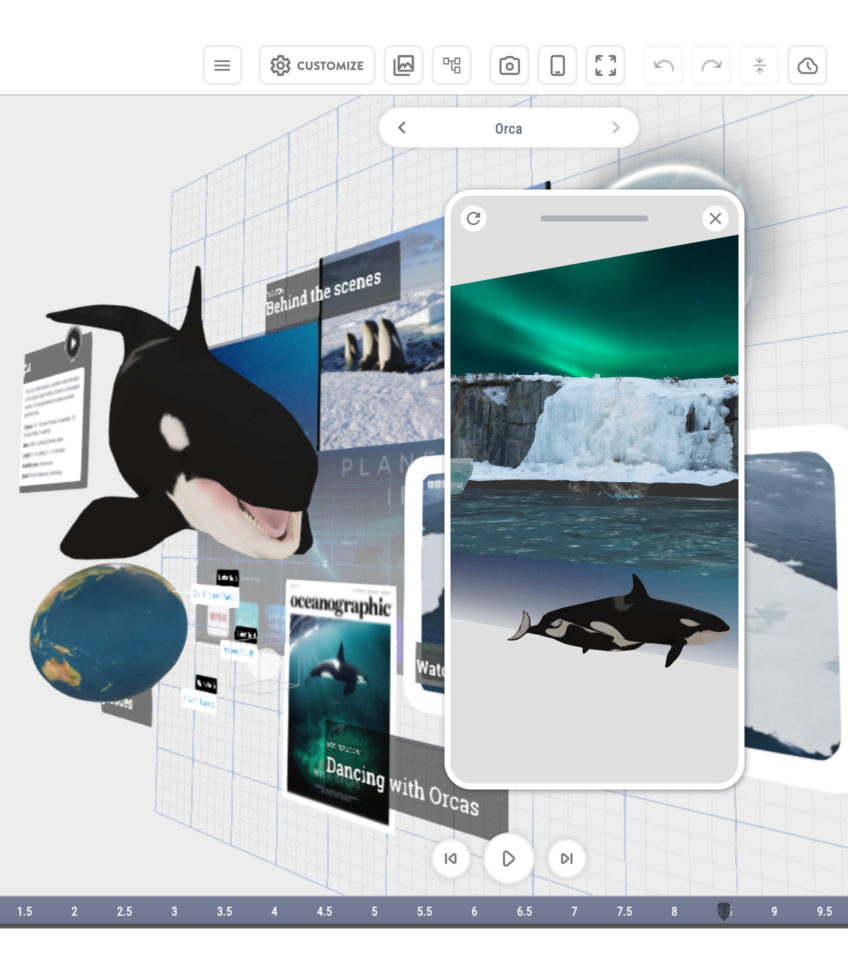848x960 pixels.
Task: Go to the previous scene before Orca
Action: click(x=402, y=127)
